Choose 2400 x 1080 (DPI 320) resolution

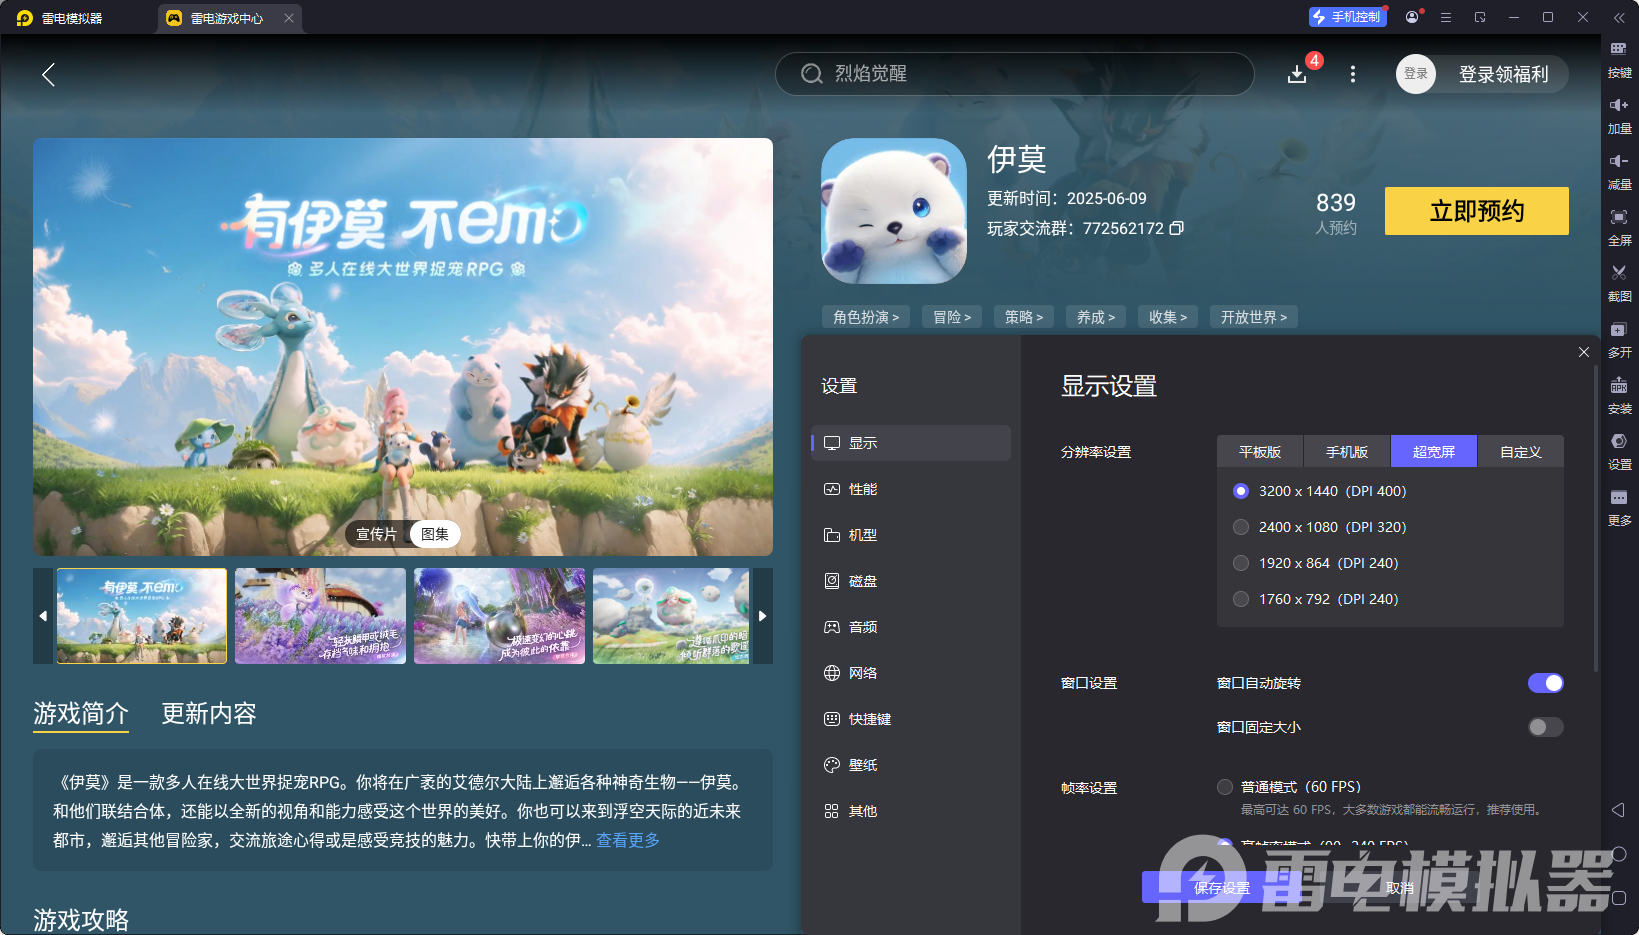pos(1241,527)
